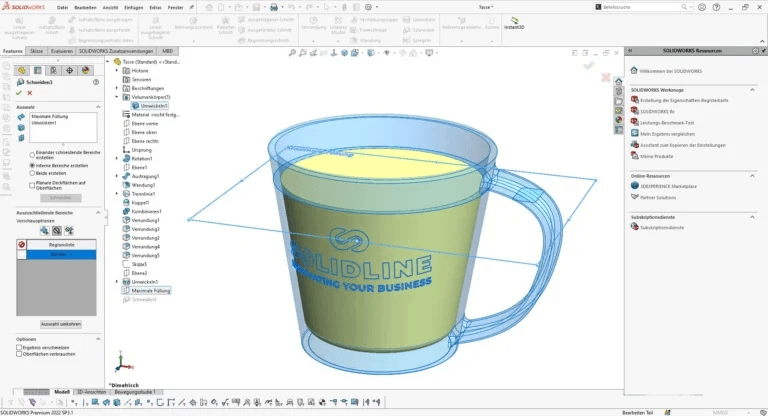Screen dimensions: 768x416
Task: Expand the Volumenkörper(1) tree node
Action: tap(118, 97)
